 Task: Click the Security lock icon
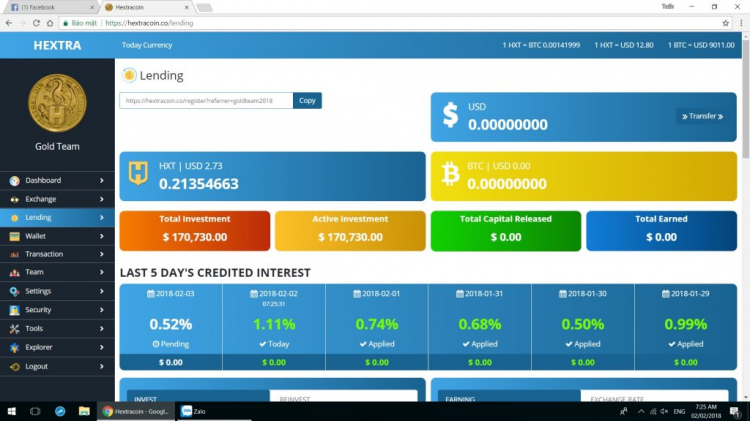click(x=14, y=310)
